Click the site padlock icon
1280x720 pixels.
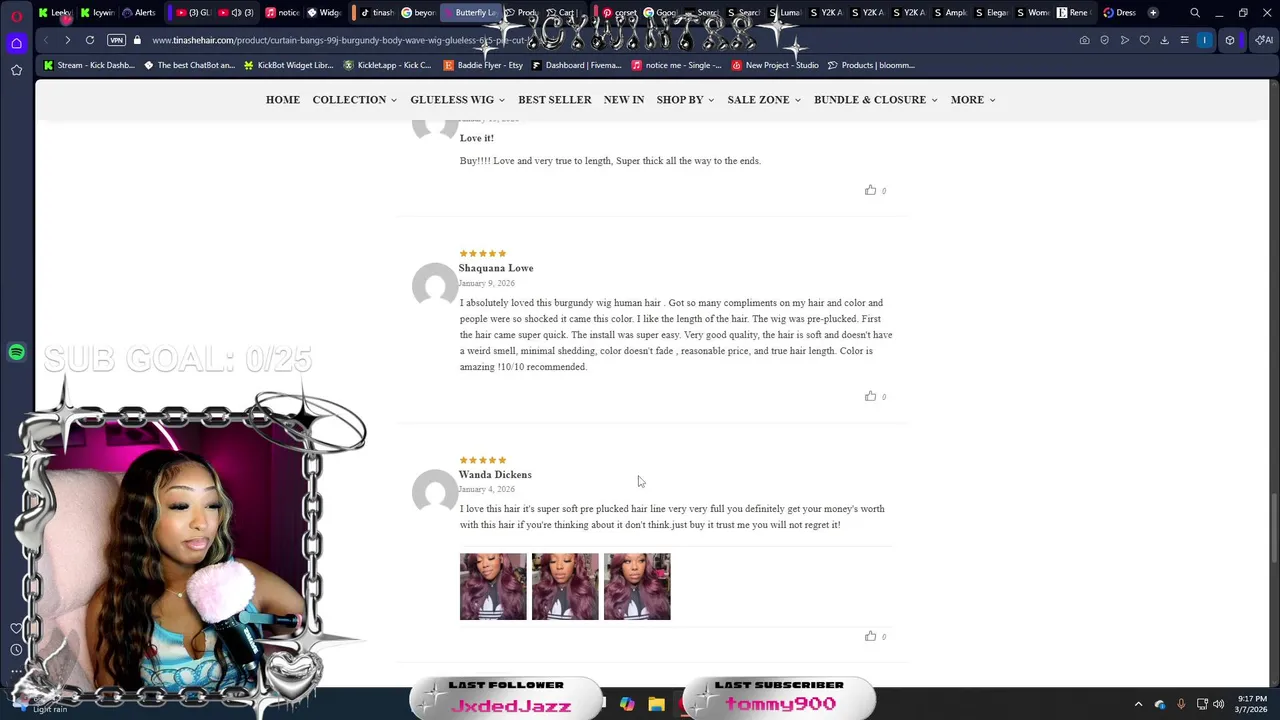click(137, 40)
